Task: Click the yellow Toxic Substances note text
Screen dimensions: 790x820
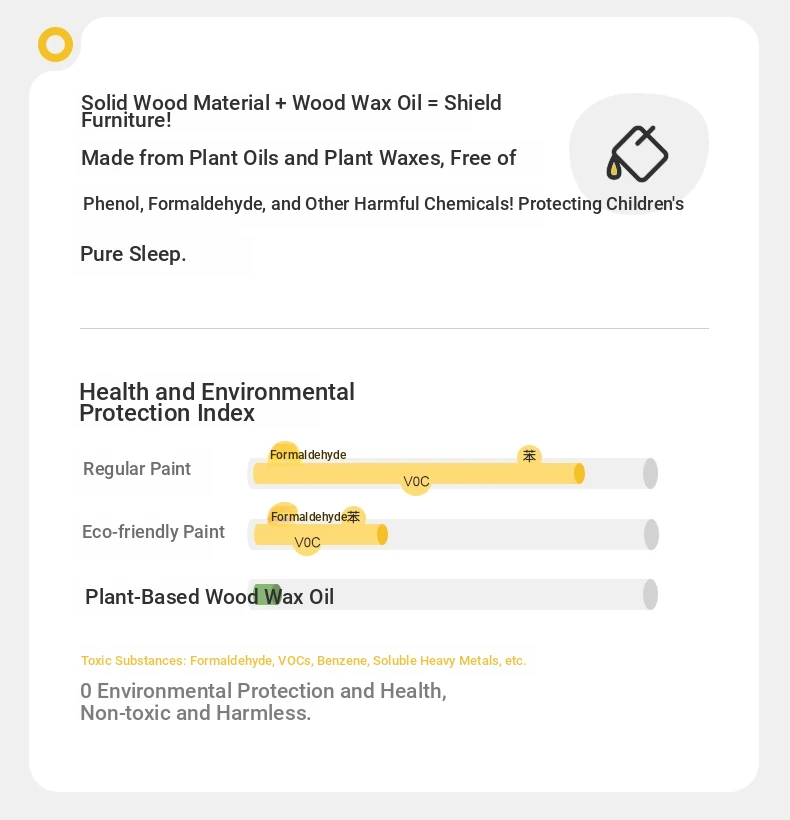Action: pyautogui.click(x=303, y=660)
